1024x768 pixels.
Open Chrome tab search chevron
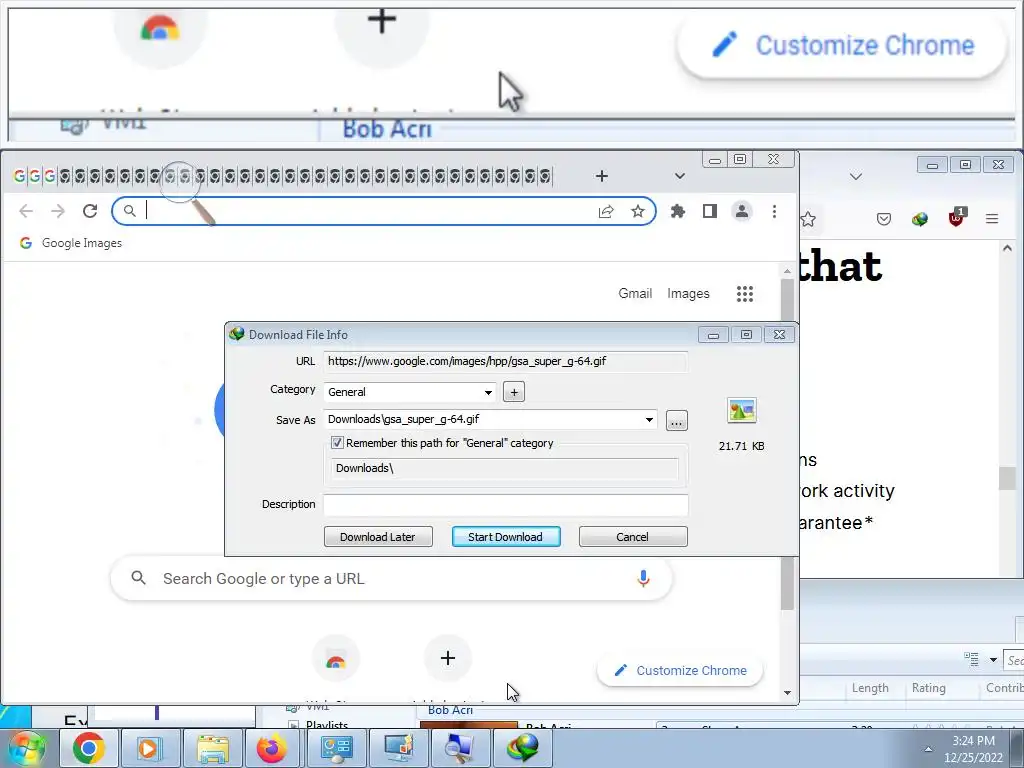pyautogui.click(x=680, y=176)
